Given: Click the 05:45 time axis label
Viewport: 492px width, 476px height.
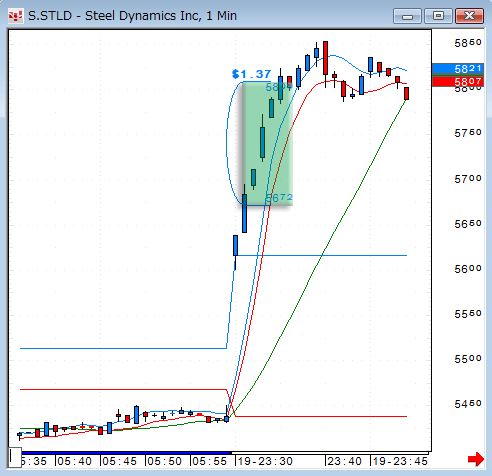Looking at the screenshot, I should coord(119,461).
